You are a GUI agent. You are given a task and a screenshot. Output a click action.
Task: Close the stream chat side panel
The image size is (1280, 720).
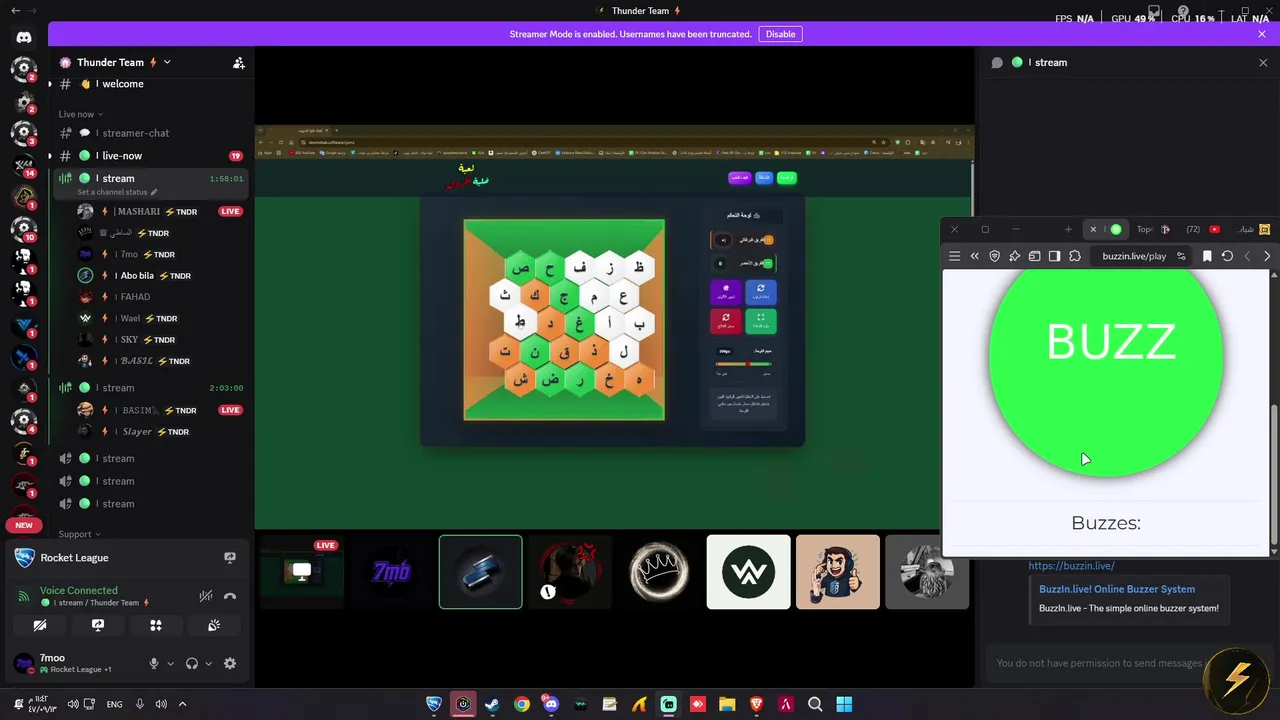point(1262,62)
